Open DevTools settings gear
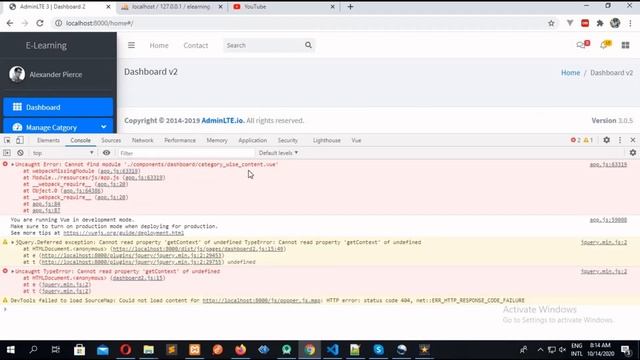Screen dimensions: 640x360 click(607, 140)
